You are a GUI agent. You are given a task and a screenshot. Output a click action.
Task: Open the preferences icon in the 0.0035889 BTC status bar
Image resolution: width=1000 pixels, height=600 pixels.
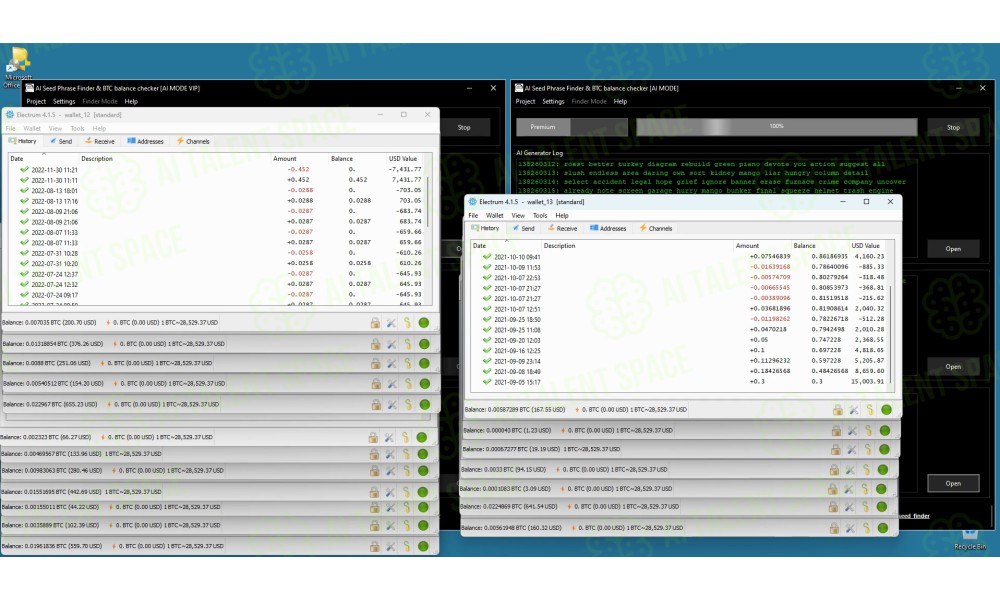pyautogui.click(x=390, y=525)
